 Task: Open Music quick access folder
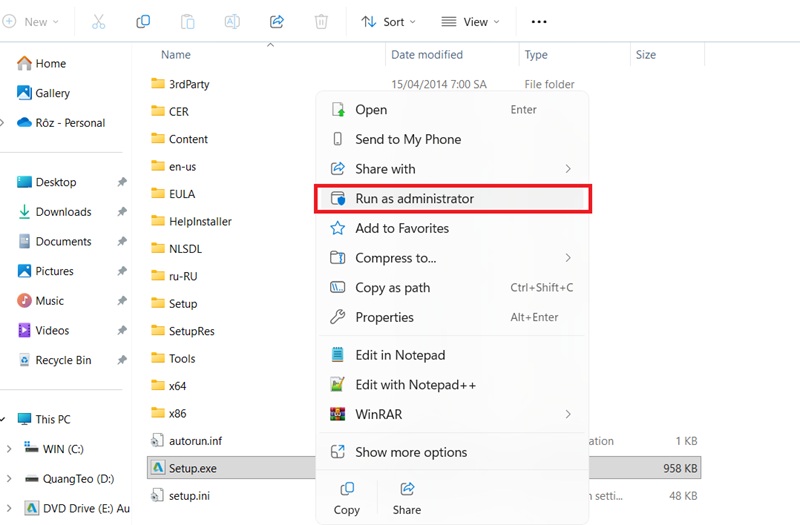41,301
